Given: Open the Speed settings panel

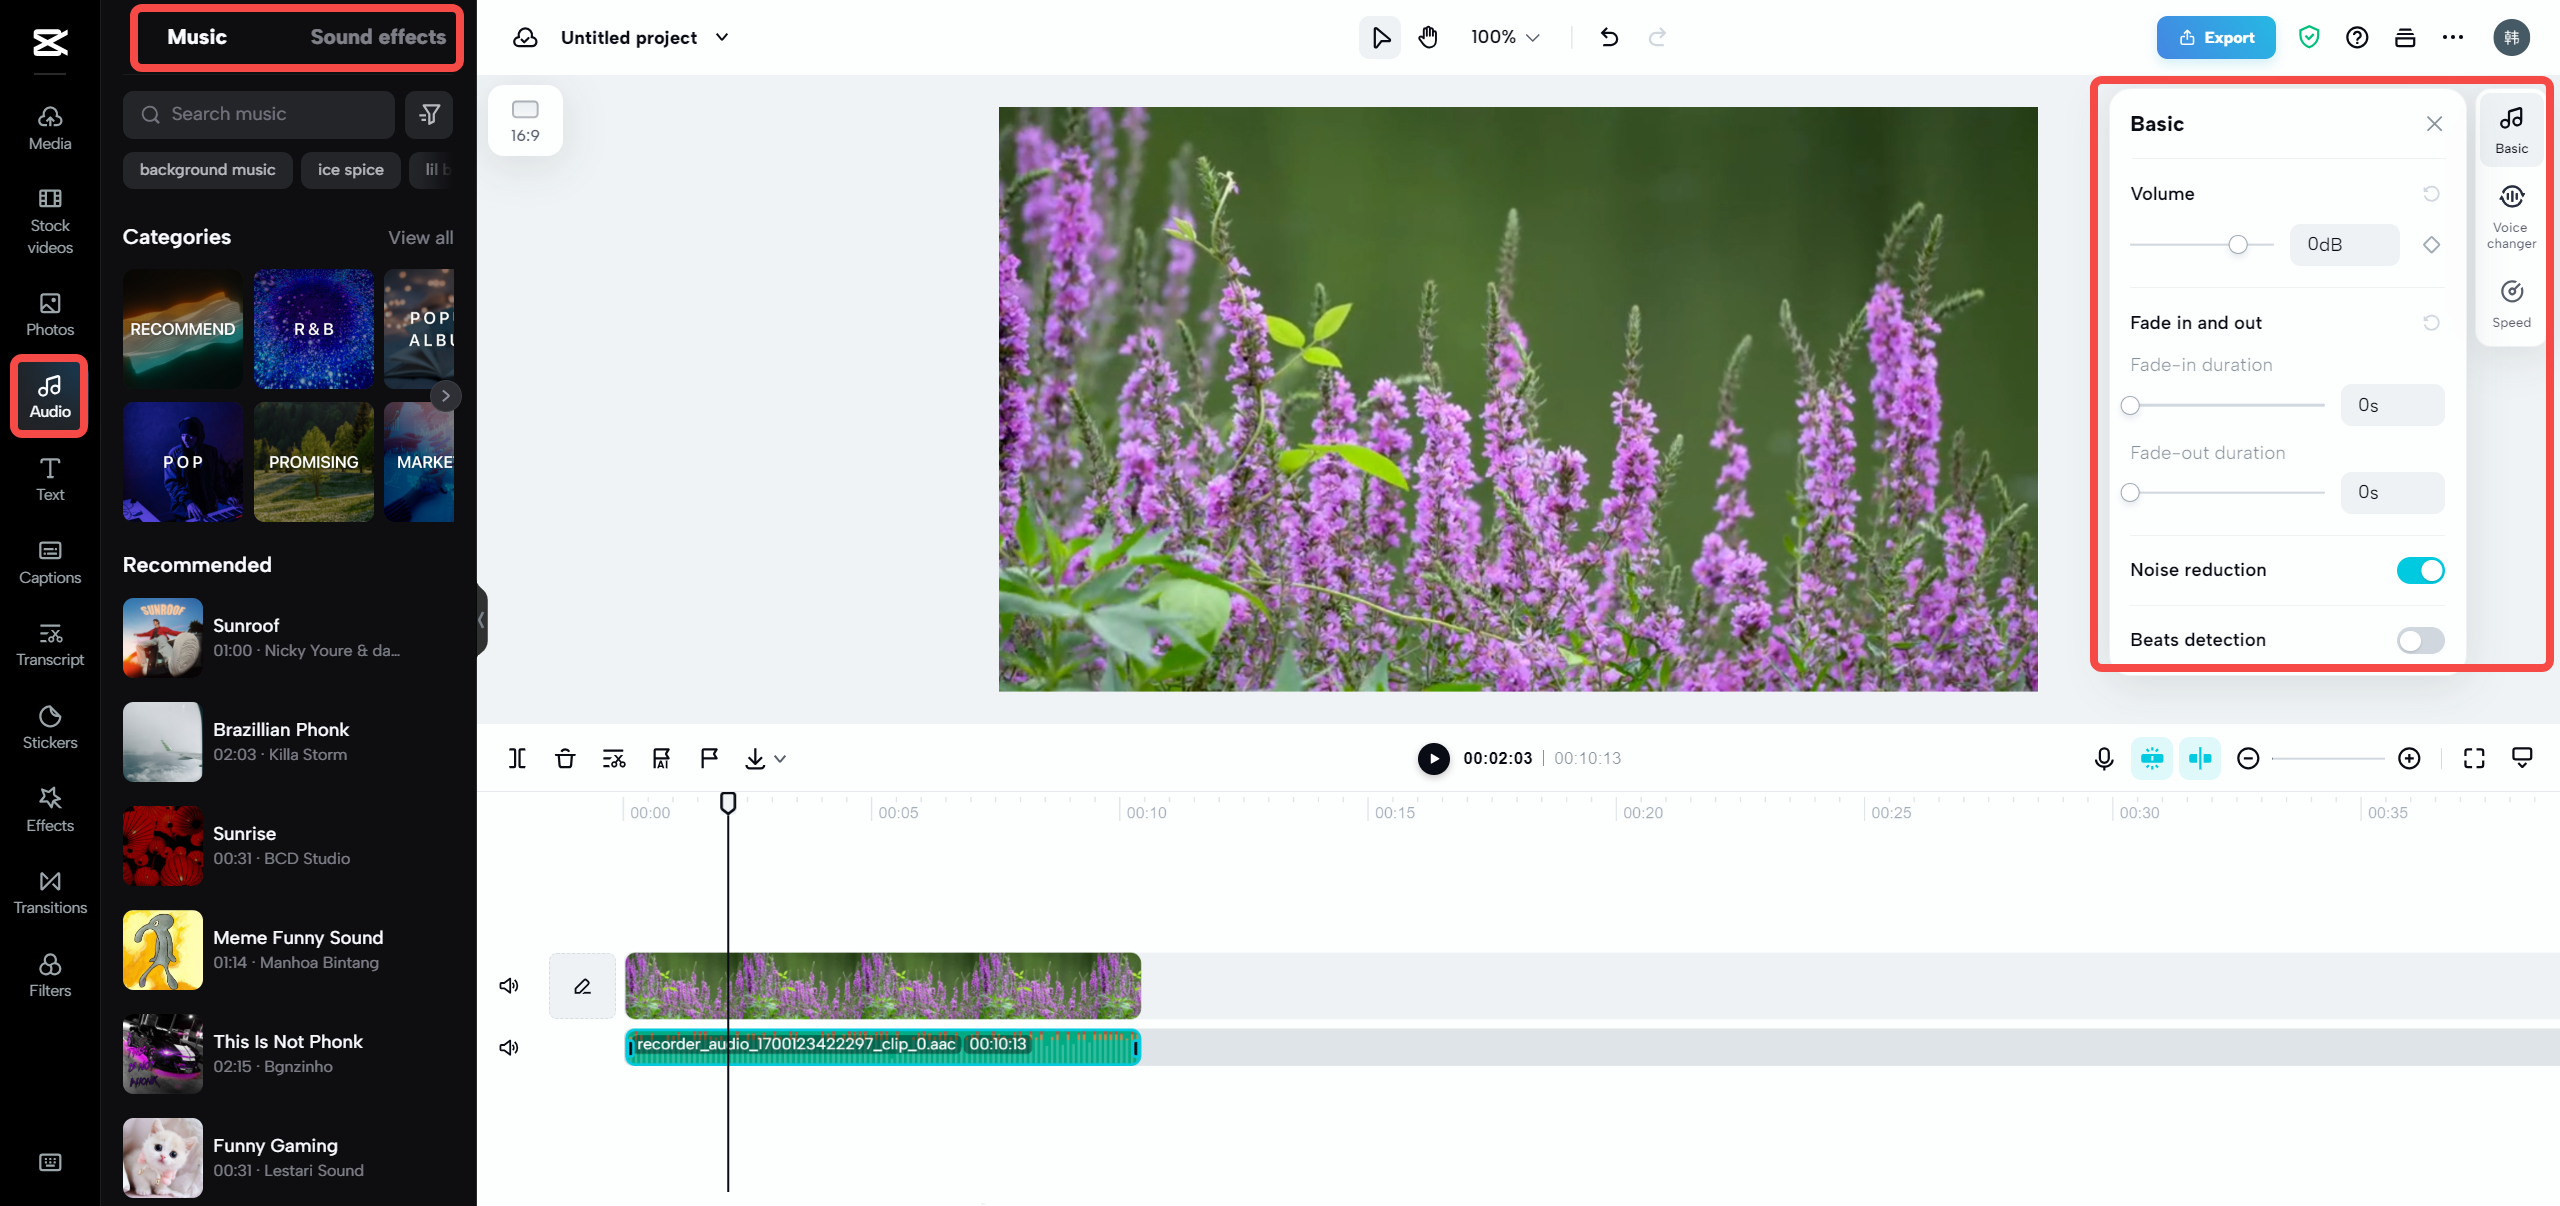Looking at the screenshot, I should pos(2511,300).
